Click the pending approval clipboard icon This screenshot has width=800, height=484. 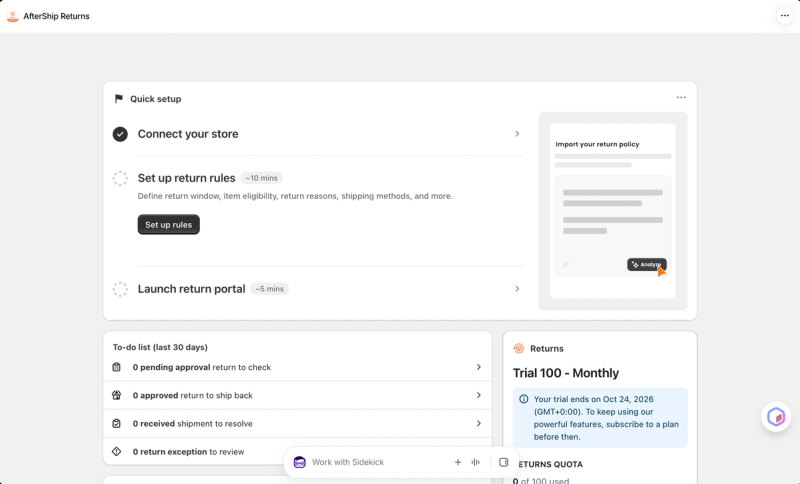coord(117,367)
